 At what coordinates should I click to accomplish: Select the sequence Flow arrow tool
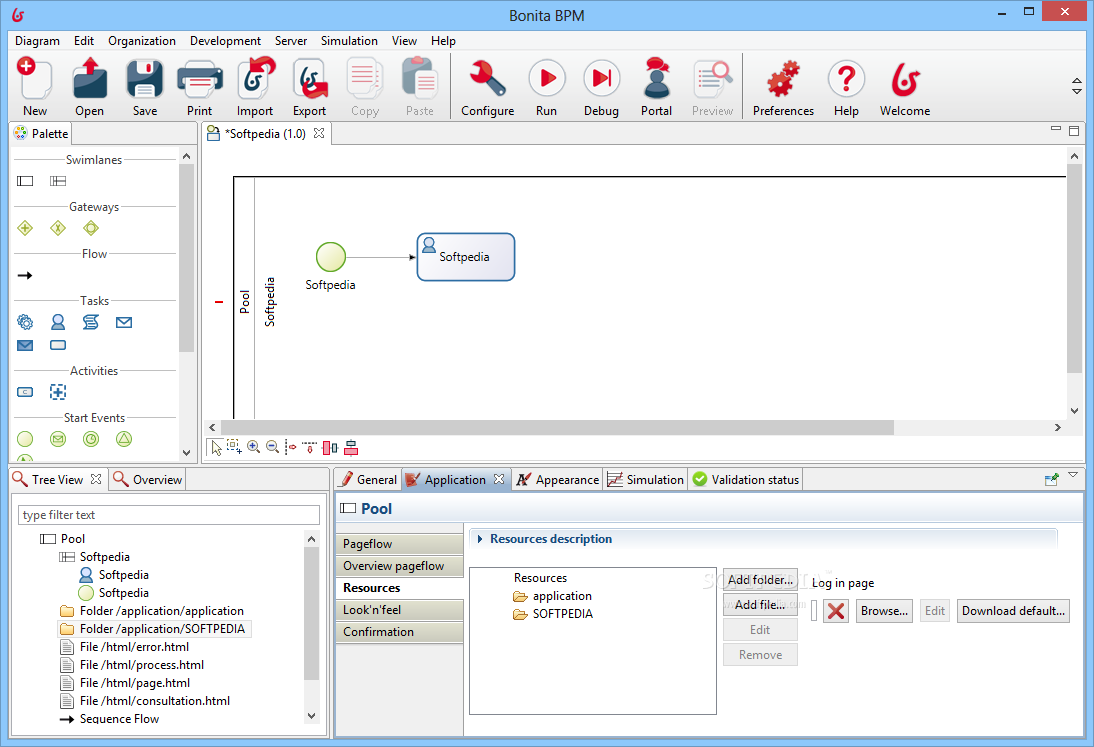click(25, 276)
